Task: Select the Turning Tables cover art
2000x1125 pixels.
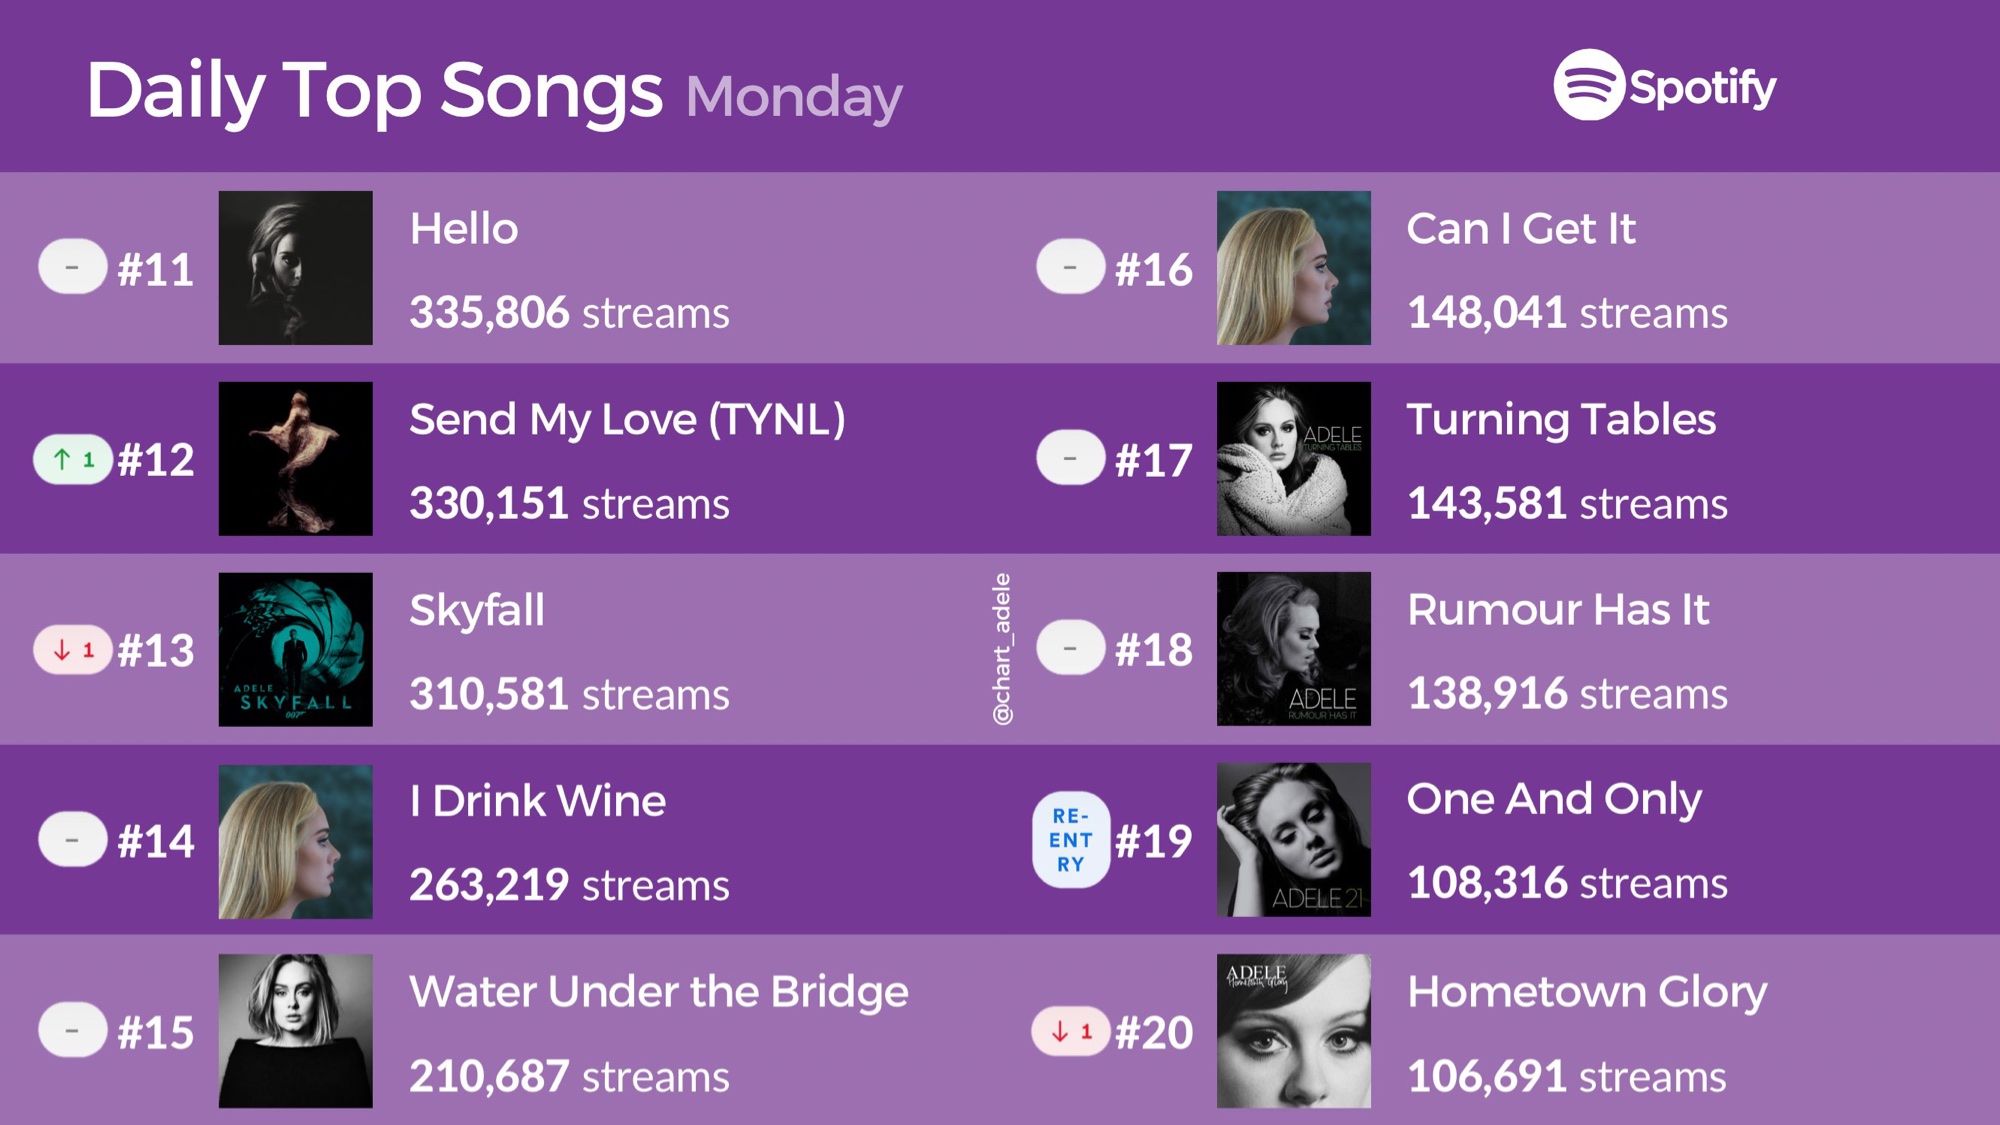Action: (x=1294, y=459)
